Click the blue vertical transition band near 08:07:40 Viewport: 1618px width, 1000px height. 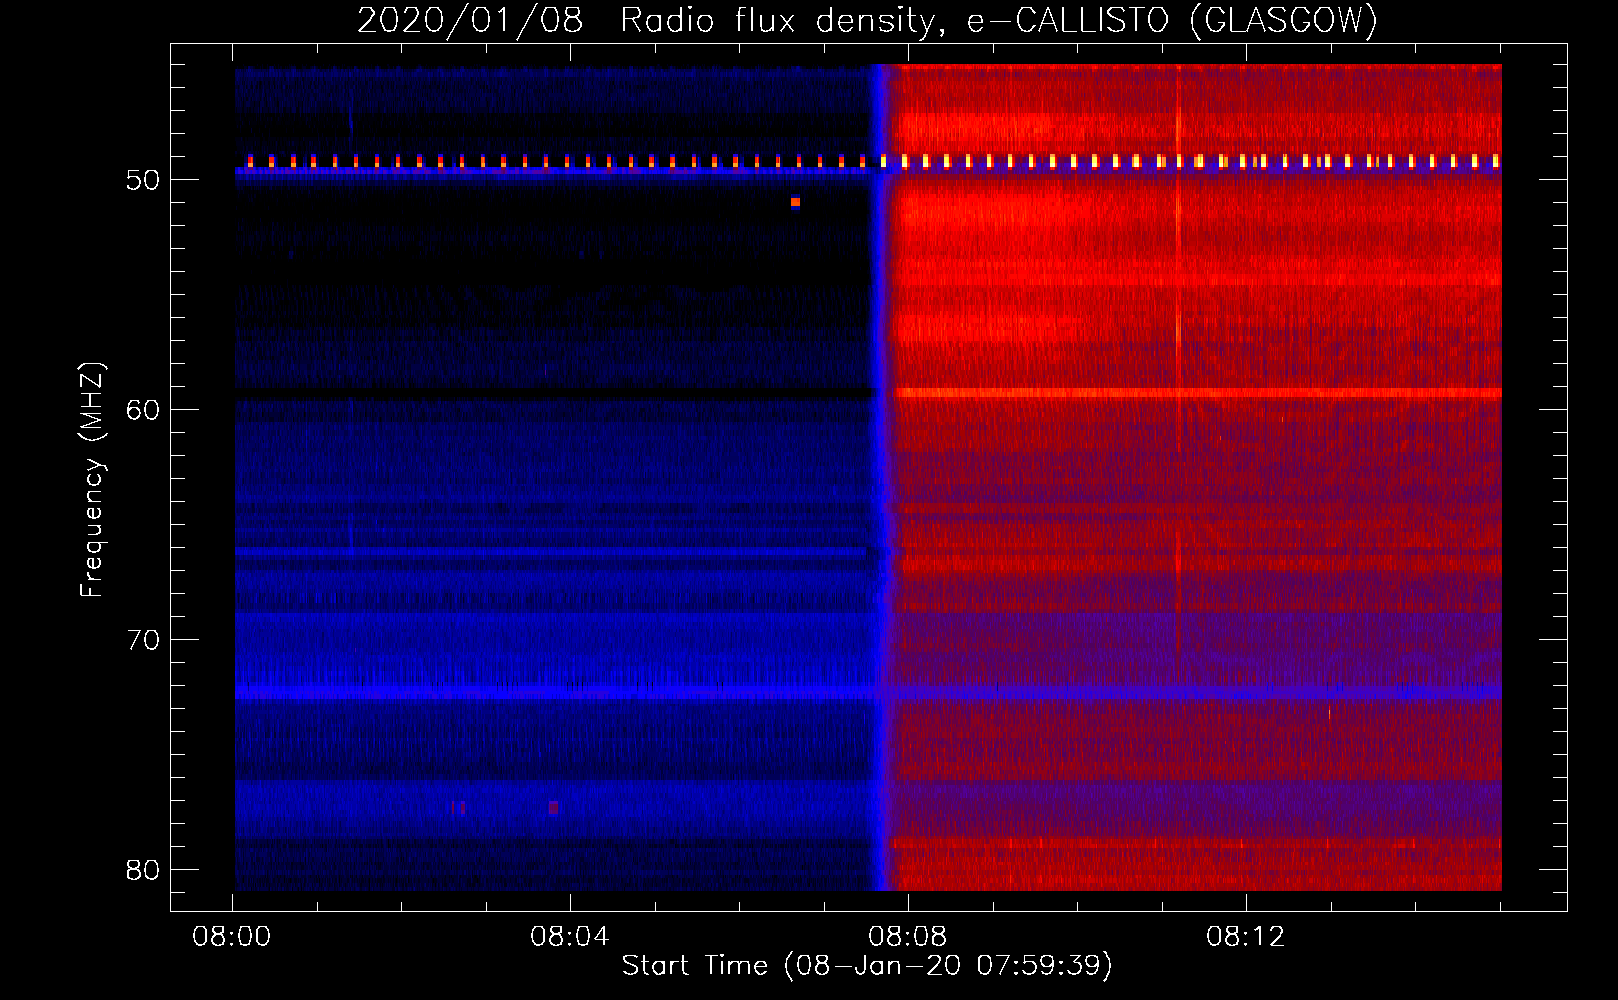pos(880,477)
